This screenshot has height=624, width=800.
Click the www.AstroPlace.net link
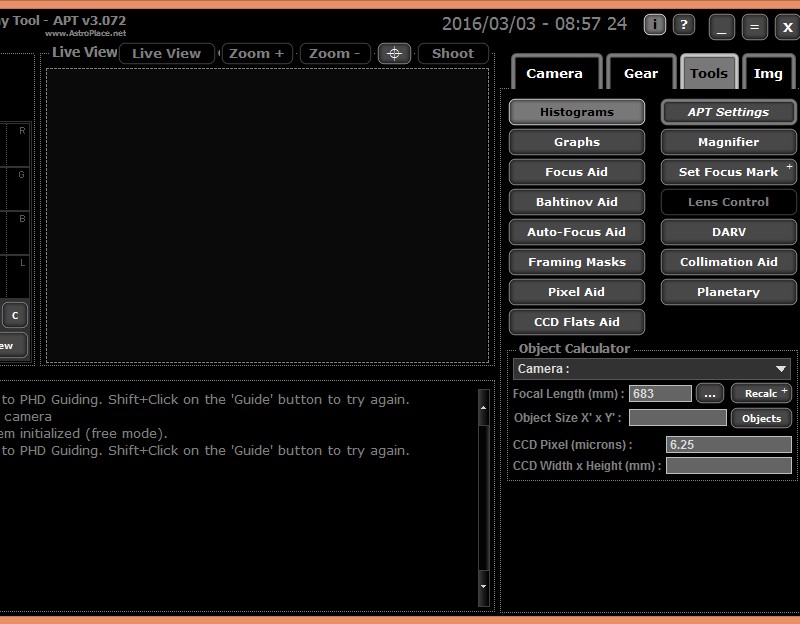pos(85,33)
